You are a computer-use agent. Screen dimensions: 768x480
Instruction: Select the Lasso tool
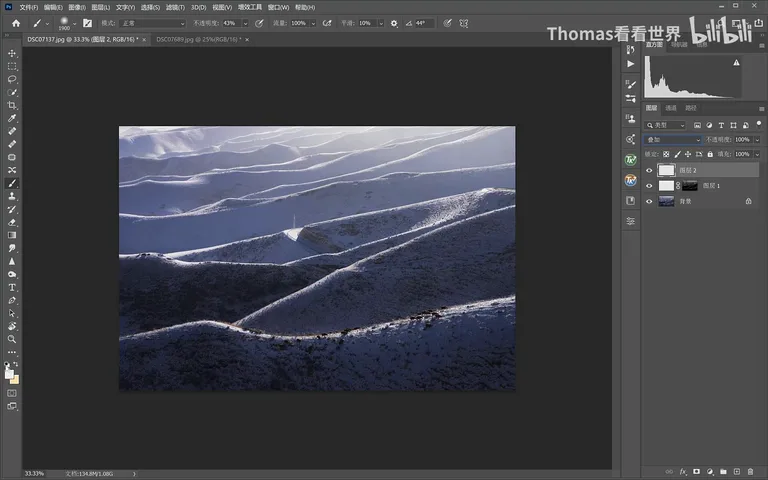pyautogui.click(x=12, y=79)
